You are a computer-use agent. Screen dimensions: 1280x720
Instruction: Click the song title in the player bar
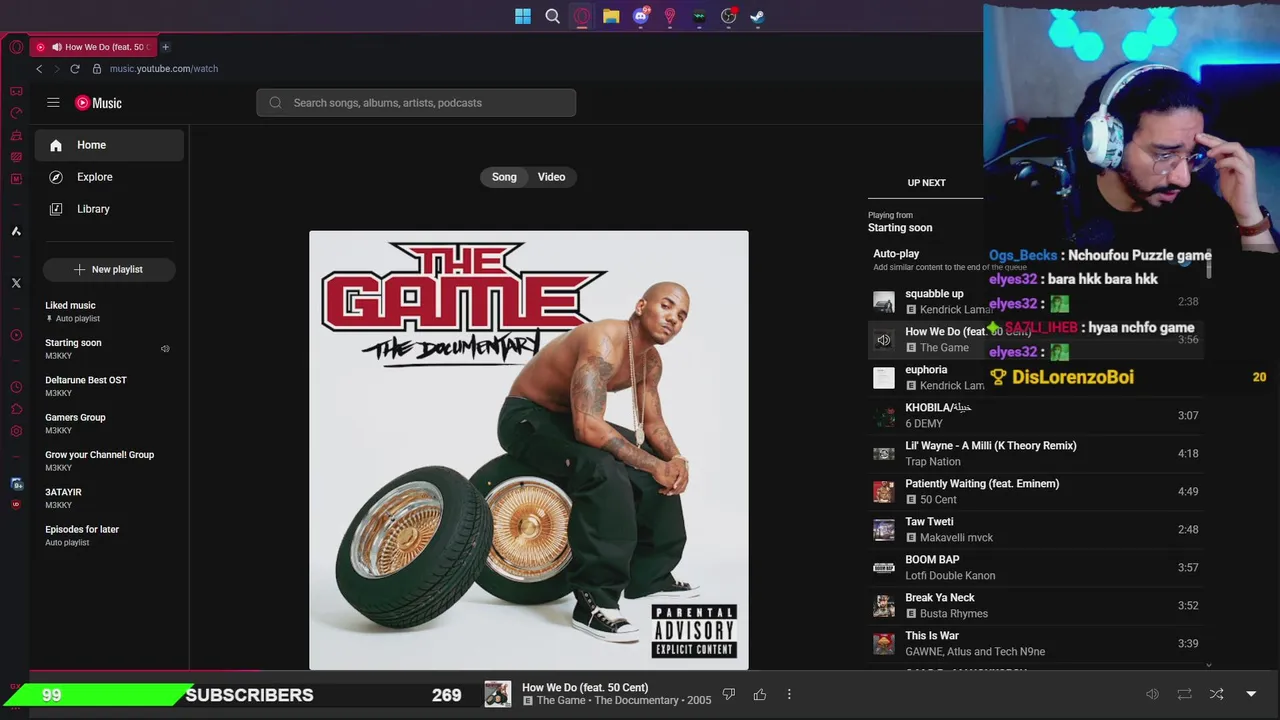pyautogui.click(x=585, y=687)
